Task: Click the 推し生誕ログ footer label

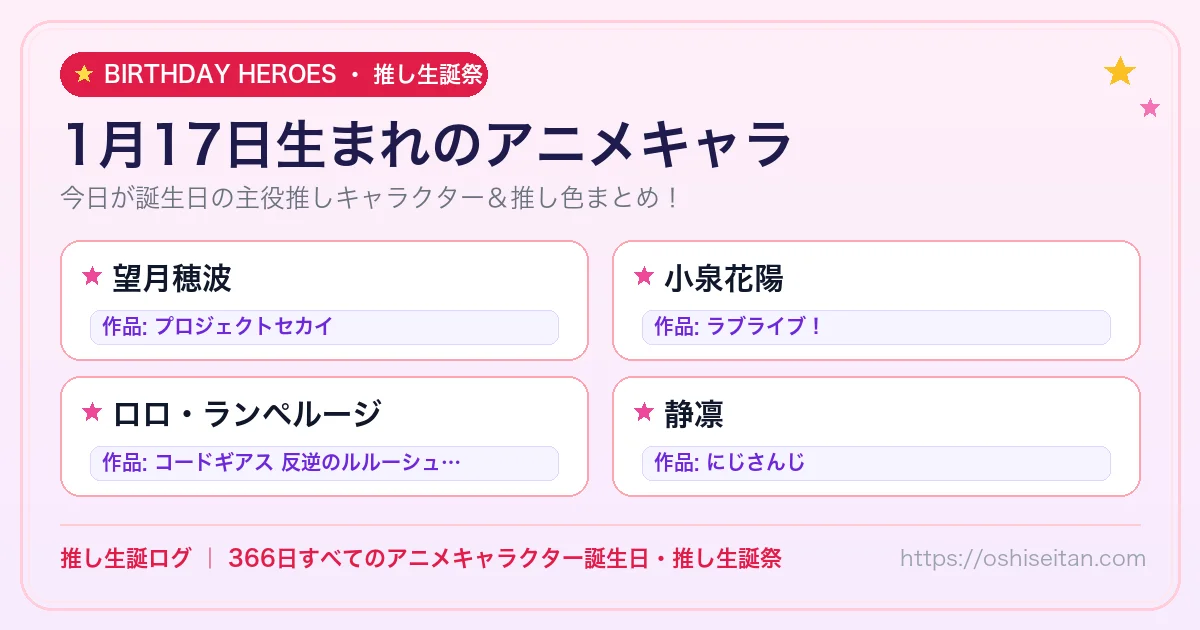Action: click(125, 558)
